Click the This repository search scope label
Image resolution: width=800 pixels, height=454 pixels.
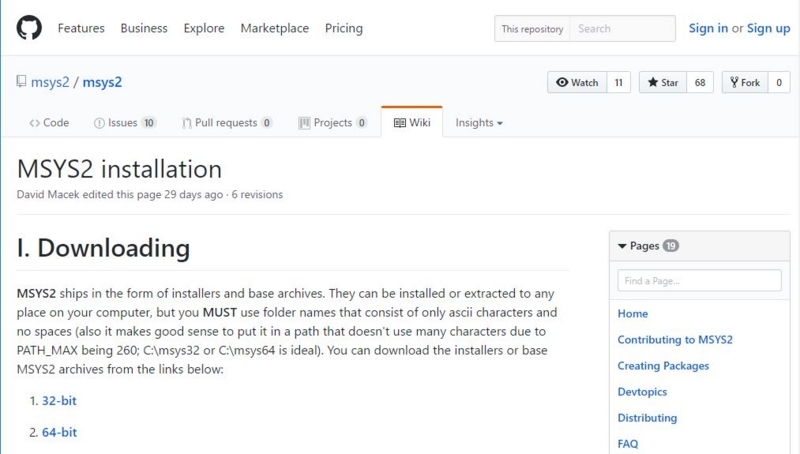532,29
